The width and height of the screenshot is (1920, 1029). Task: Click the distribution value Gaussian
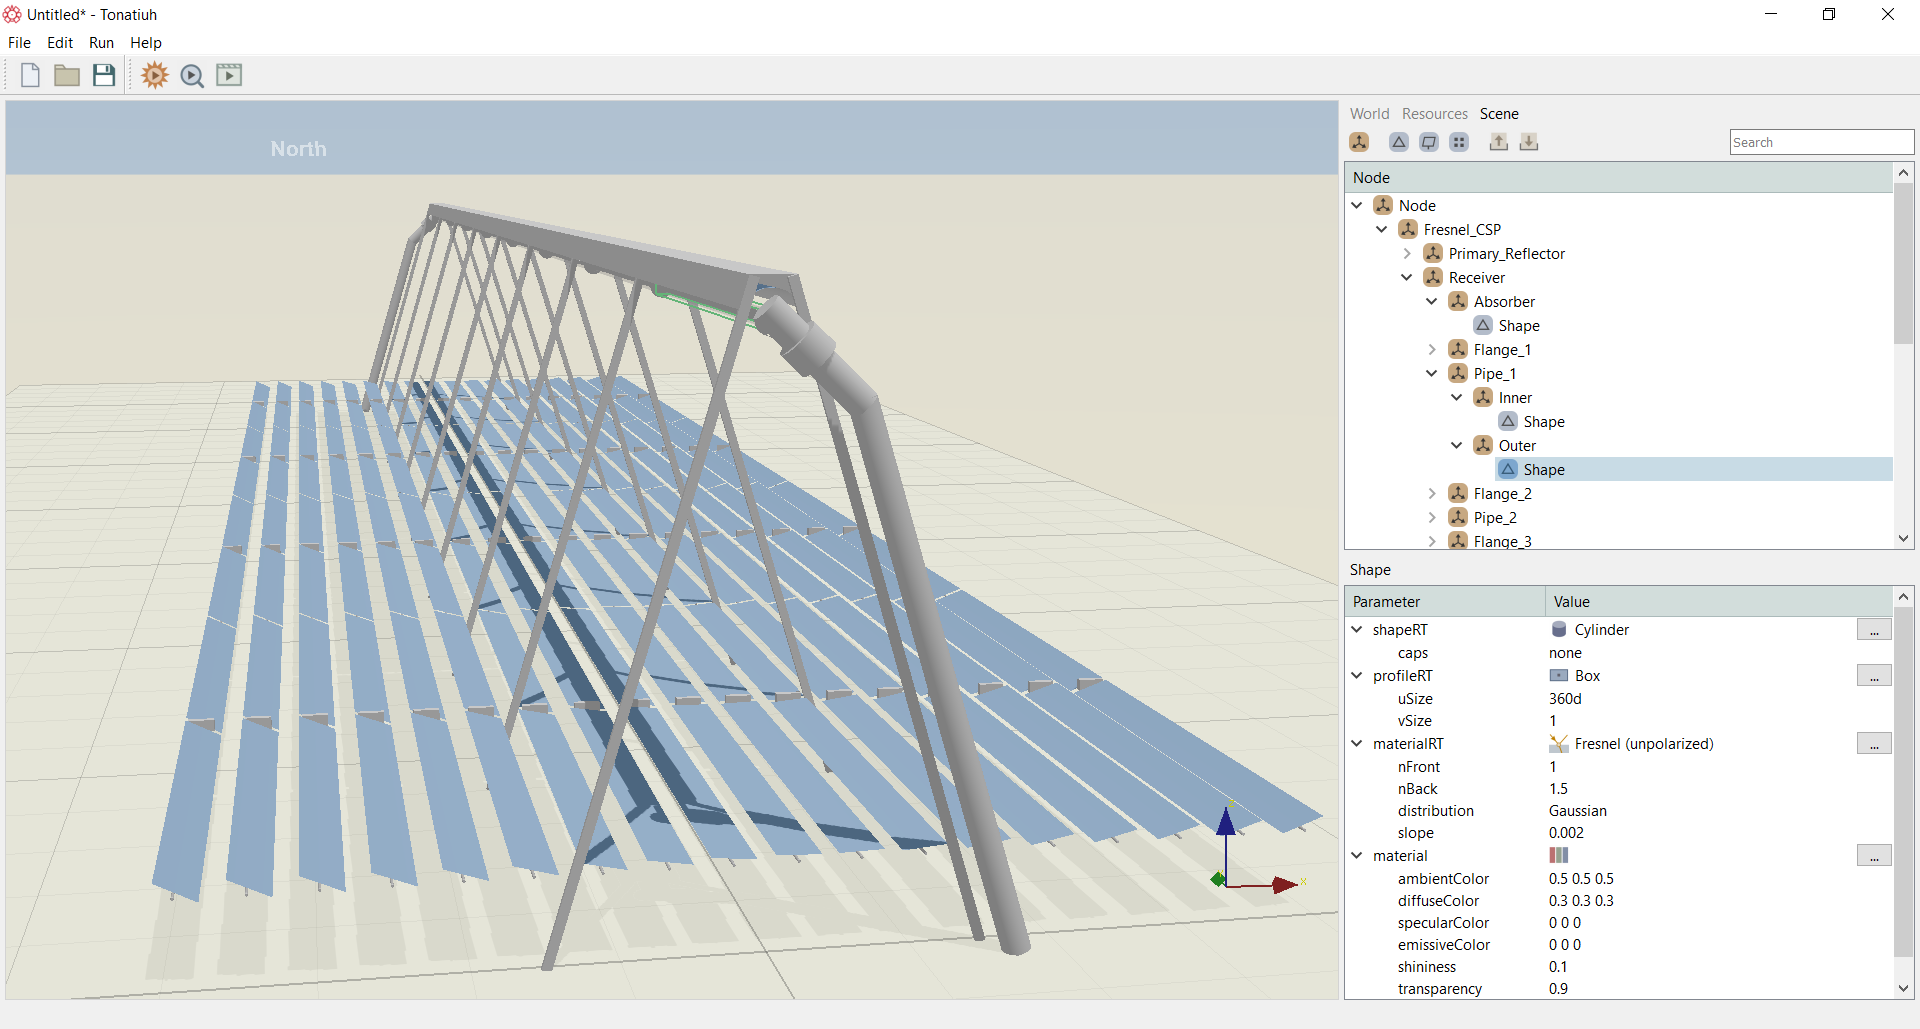[1578, 810]
